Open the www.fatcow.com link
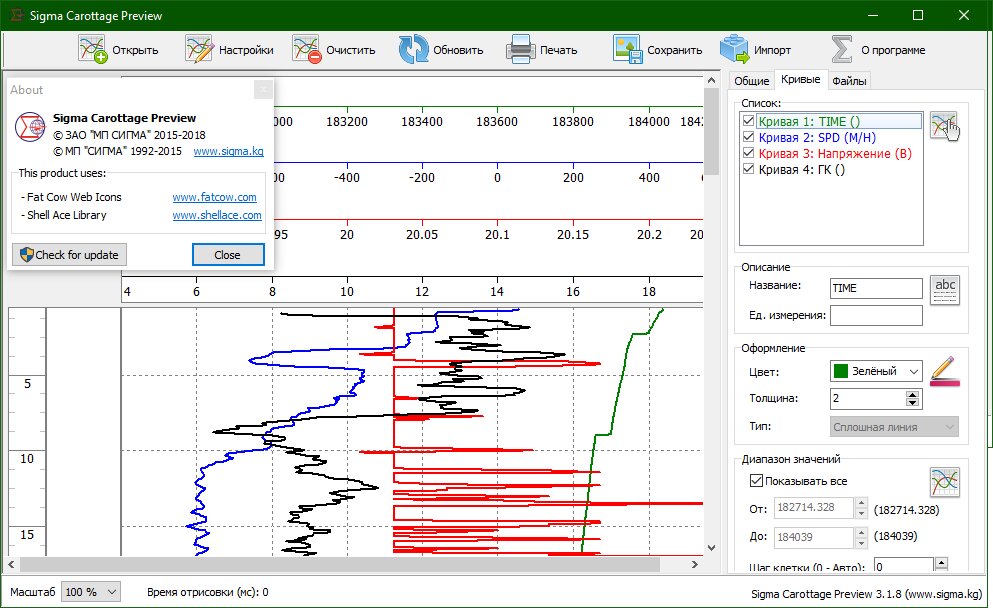Image resolution: width=993 pixels, height=608 pixels. click(215, 197)
